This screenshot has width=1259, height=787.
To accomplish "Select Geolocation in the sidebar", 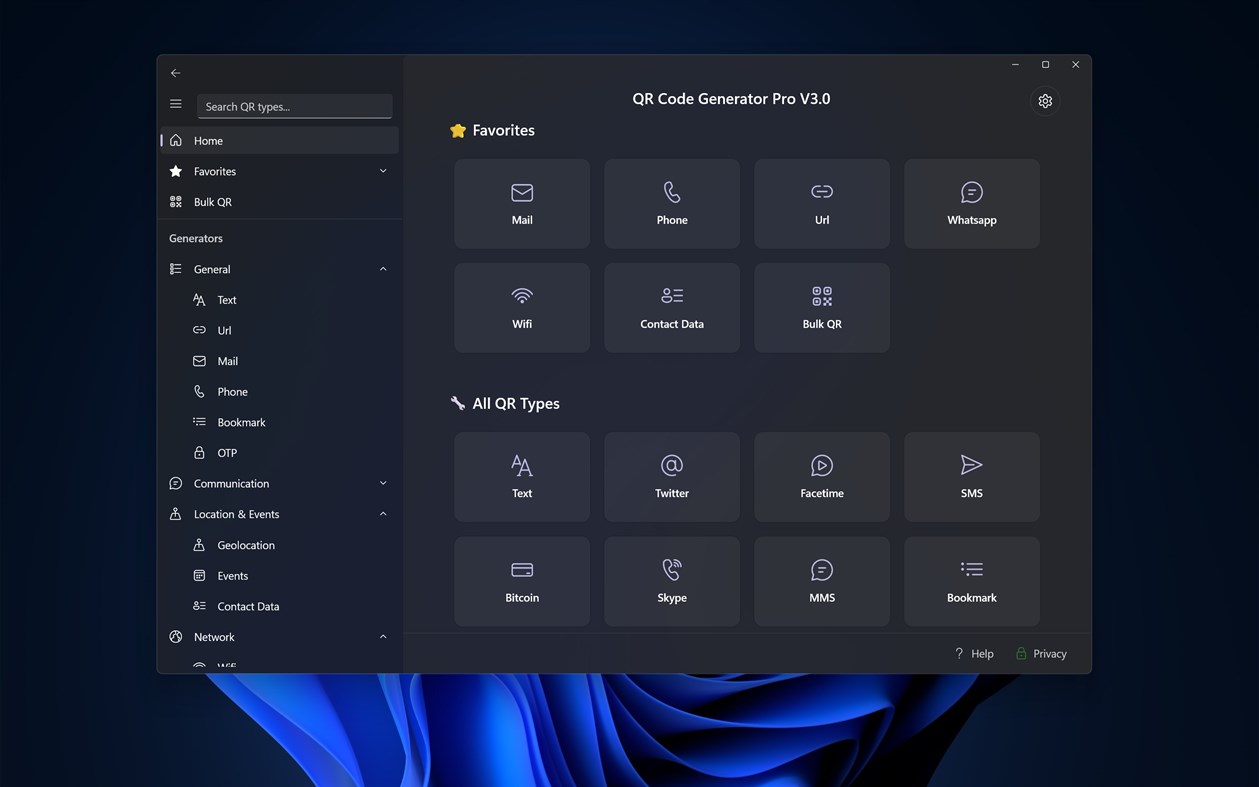I will pos(246,544).
